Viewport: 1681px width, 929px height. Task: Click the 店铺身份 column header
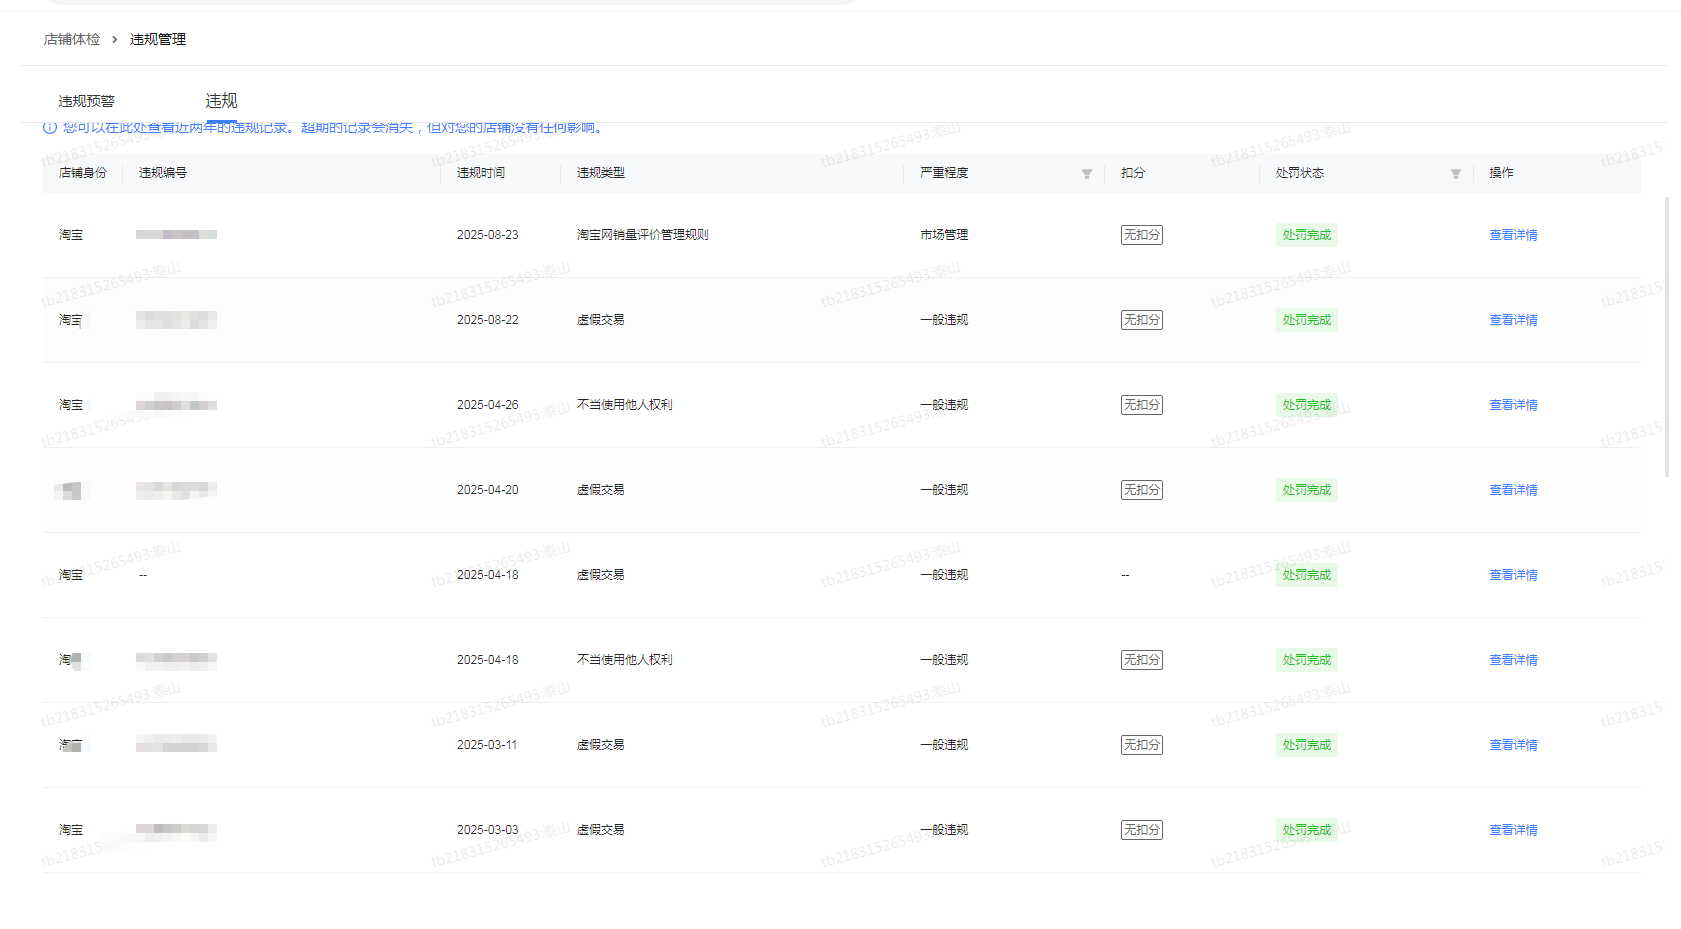point(83,173)
